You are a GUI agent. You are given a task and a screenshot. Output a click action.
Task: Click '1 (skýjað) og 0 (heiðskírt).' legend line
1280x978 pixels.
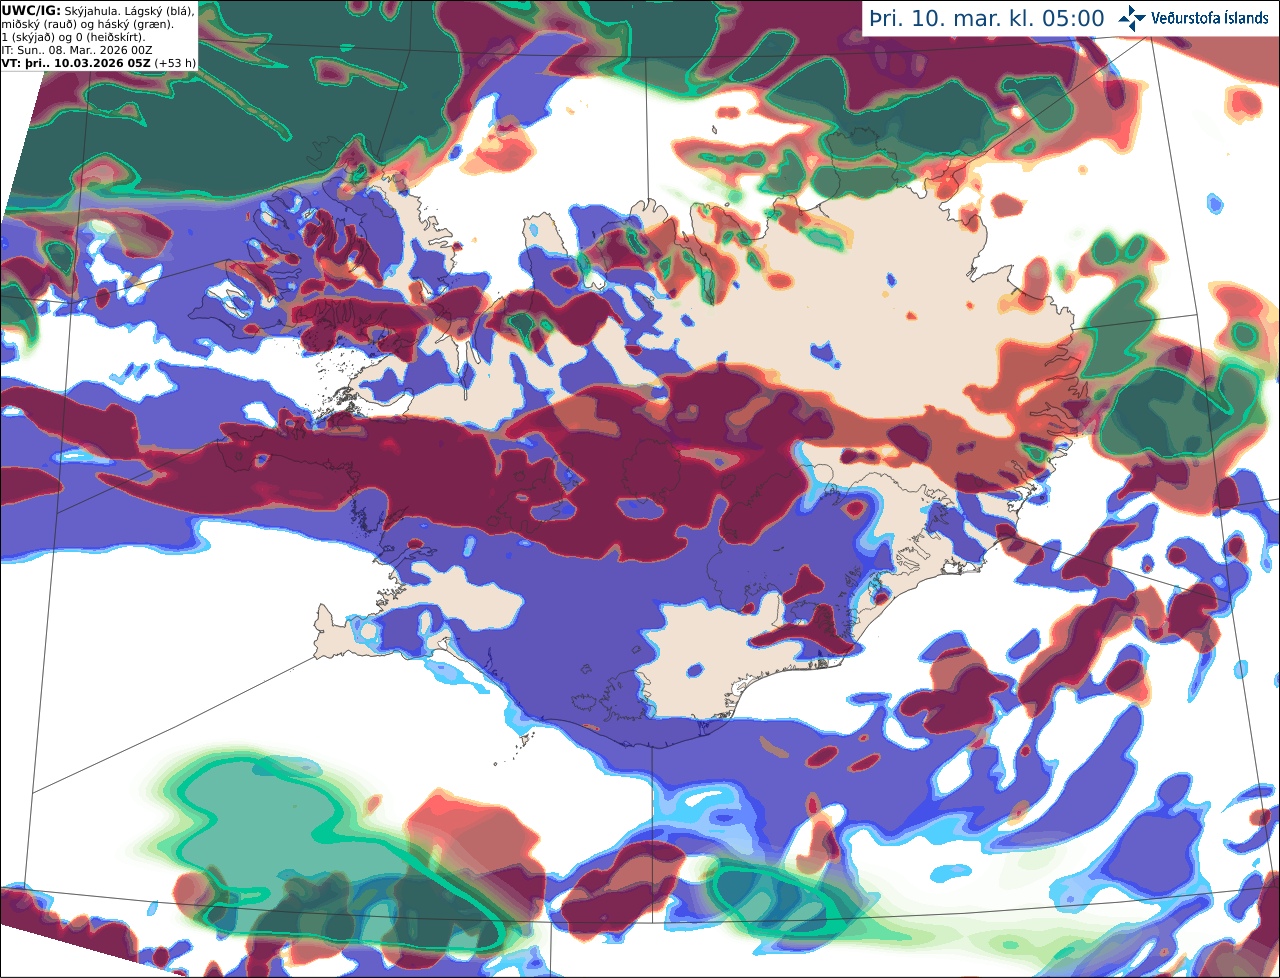74,37
